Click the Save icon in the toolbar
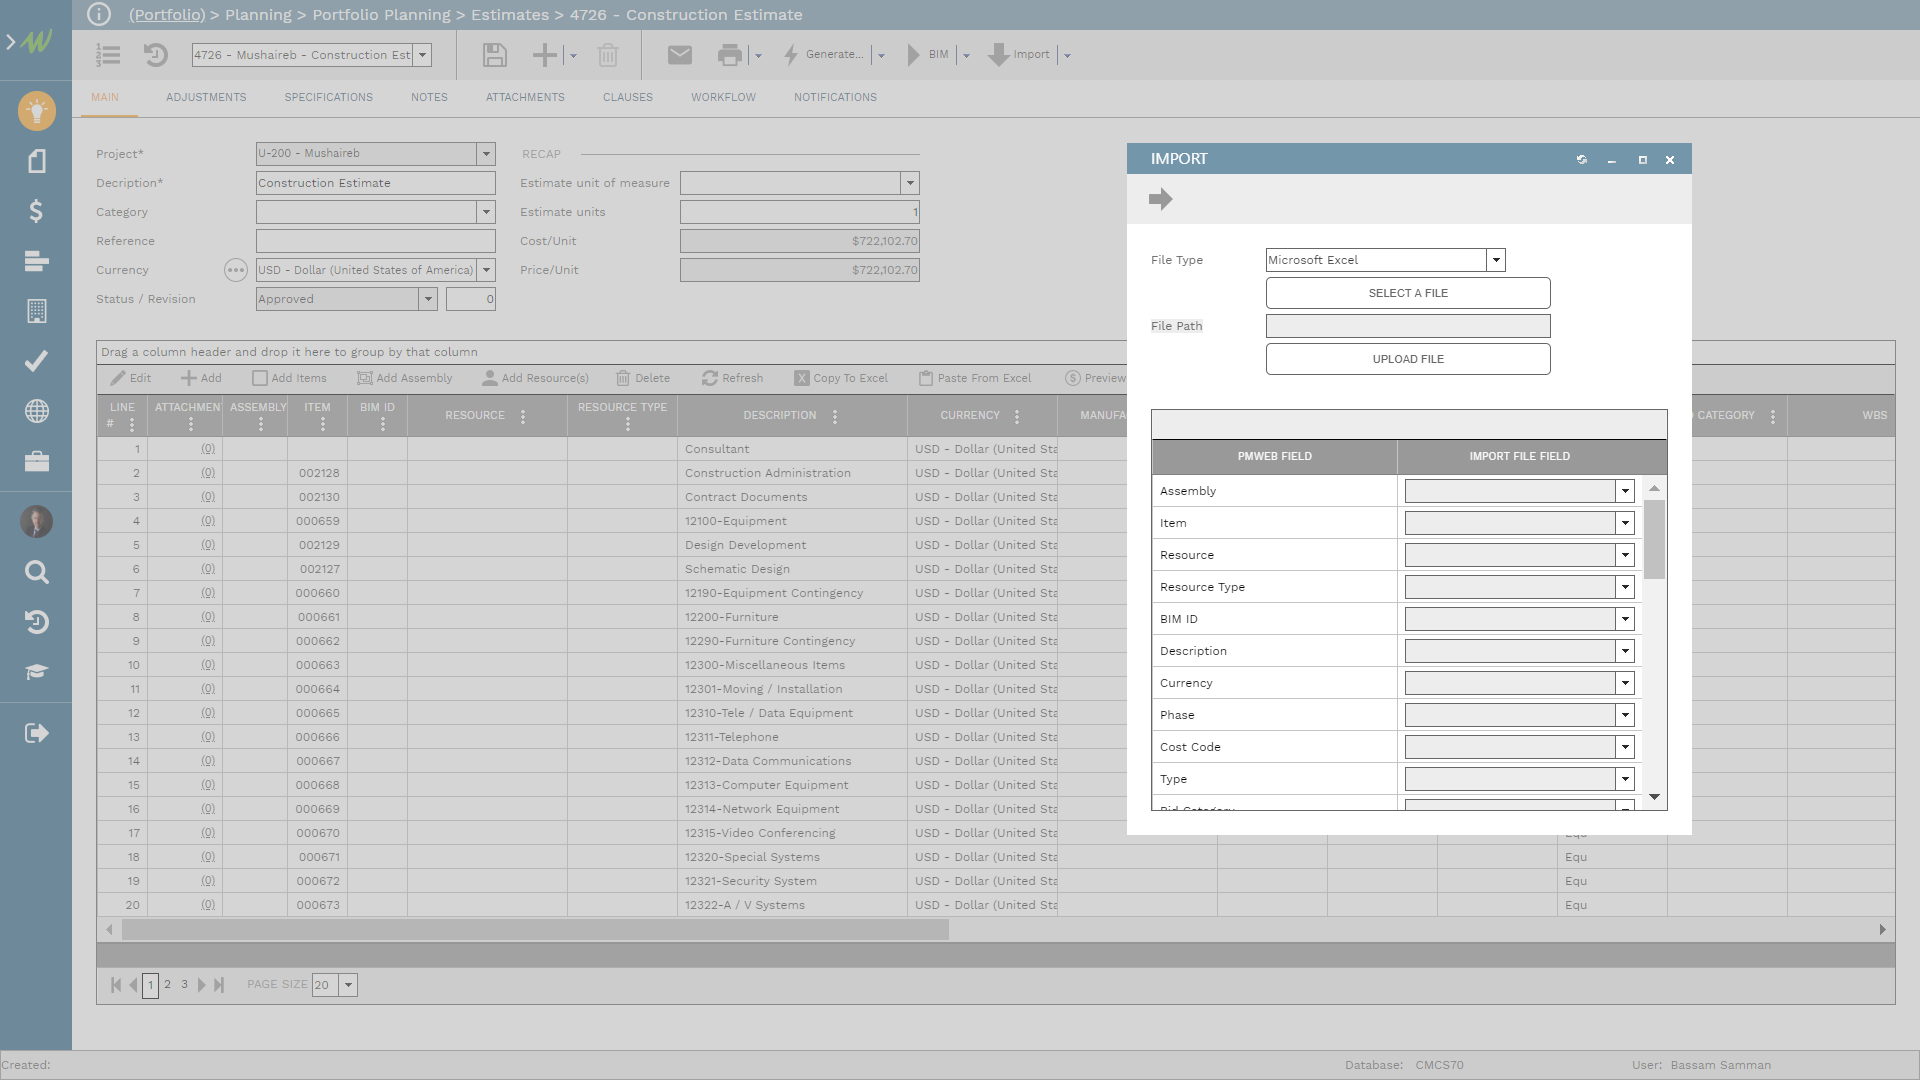 click(493, 54)
